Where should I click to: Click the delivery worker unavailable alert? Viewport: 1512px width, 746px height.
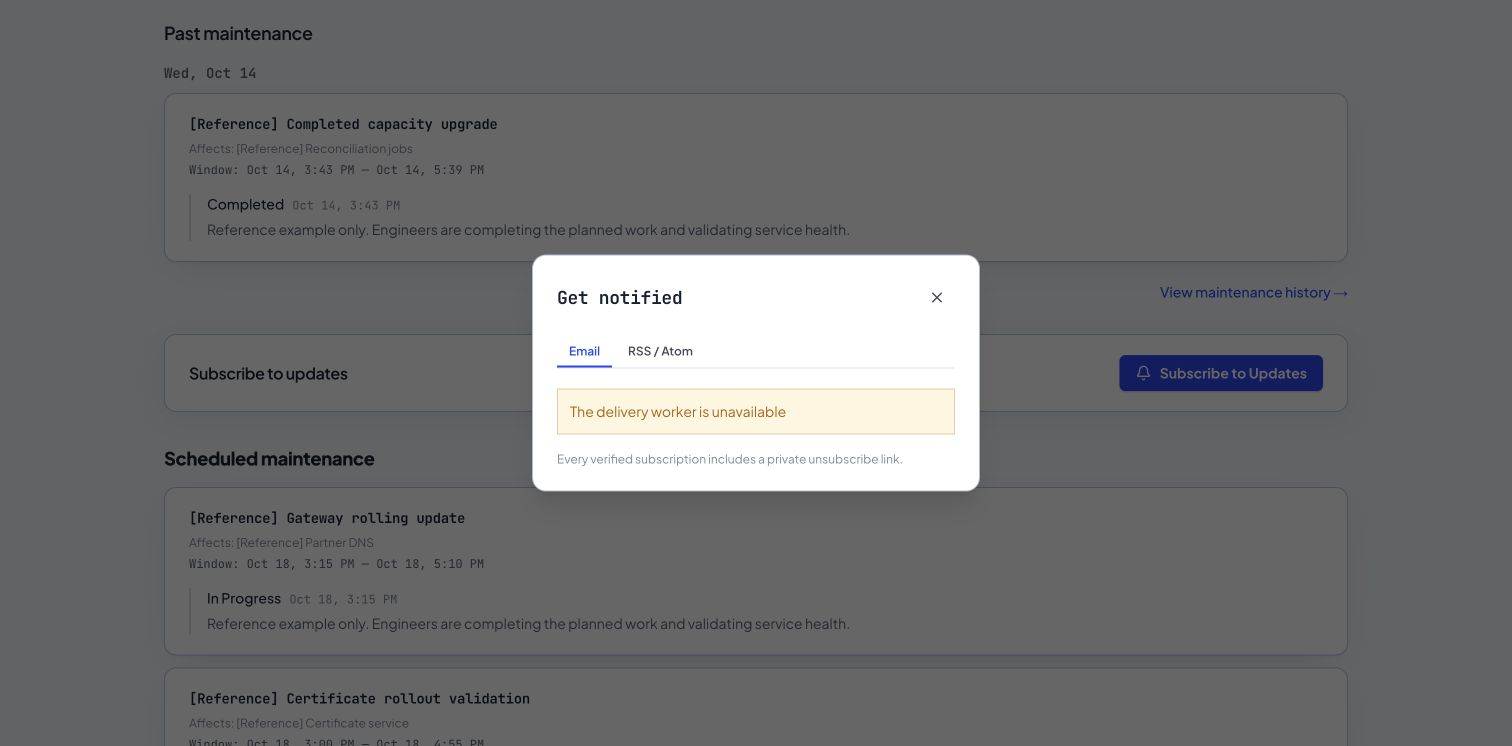click(x=756, y=412)
